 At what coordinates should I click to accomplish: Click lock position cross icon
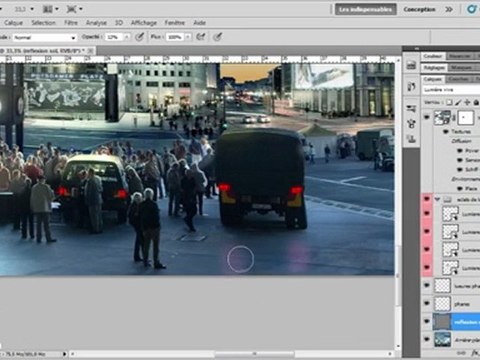[x=467, y=102]
